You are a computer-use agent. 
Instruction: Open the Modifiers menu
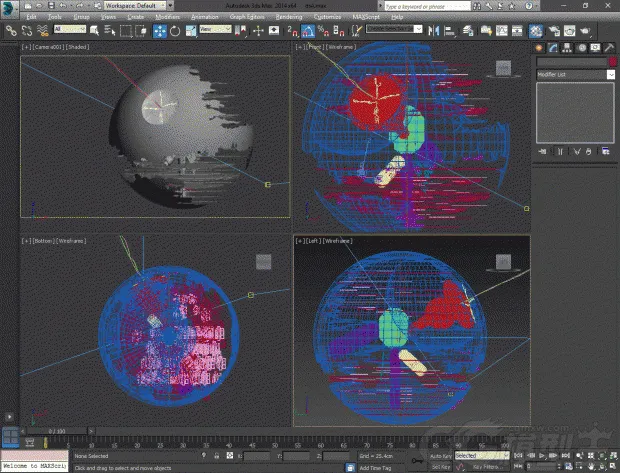click(168, 17)
